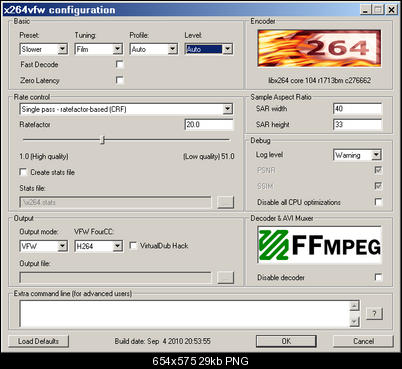Open the Profile dropdown set to Auto
Viewport: 402px width, 369px height.
[x=154, y=49]
